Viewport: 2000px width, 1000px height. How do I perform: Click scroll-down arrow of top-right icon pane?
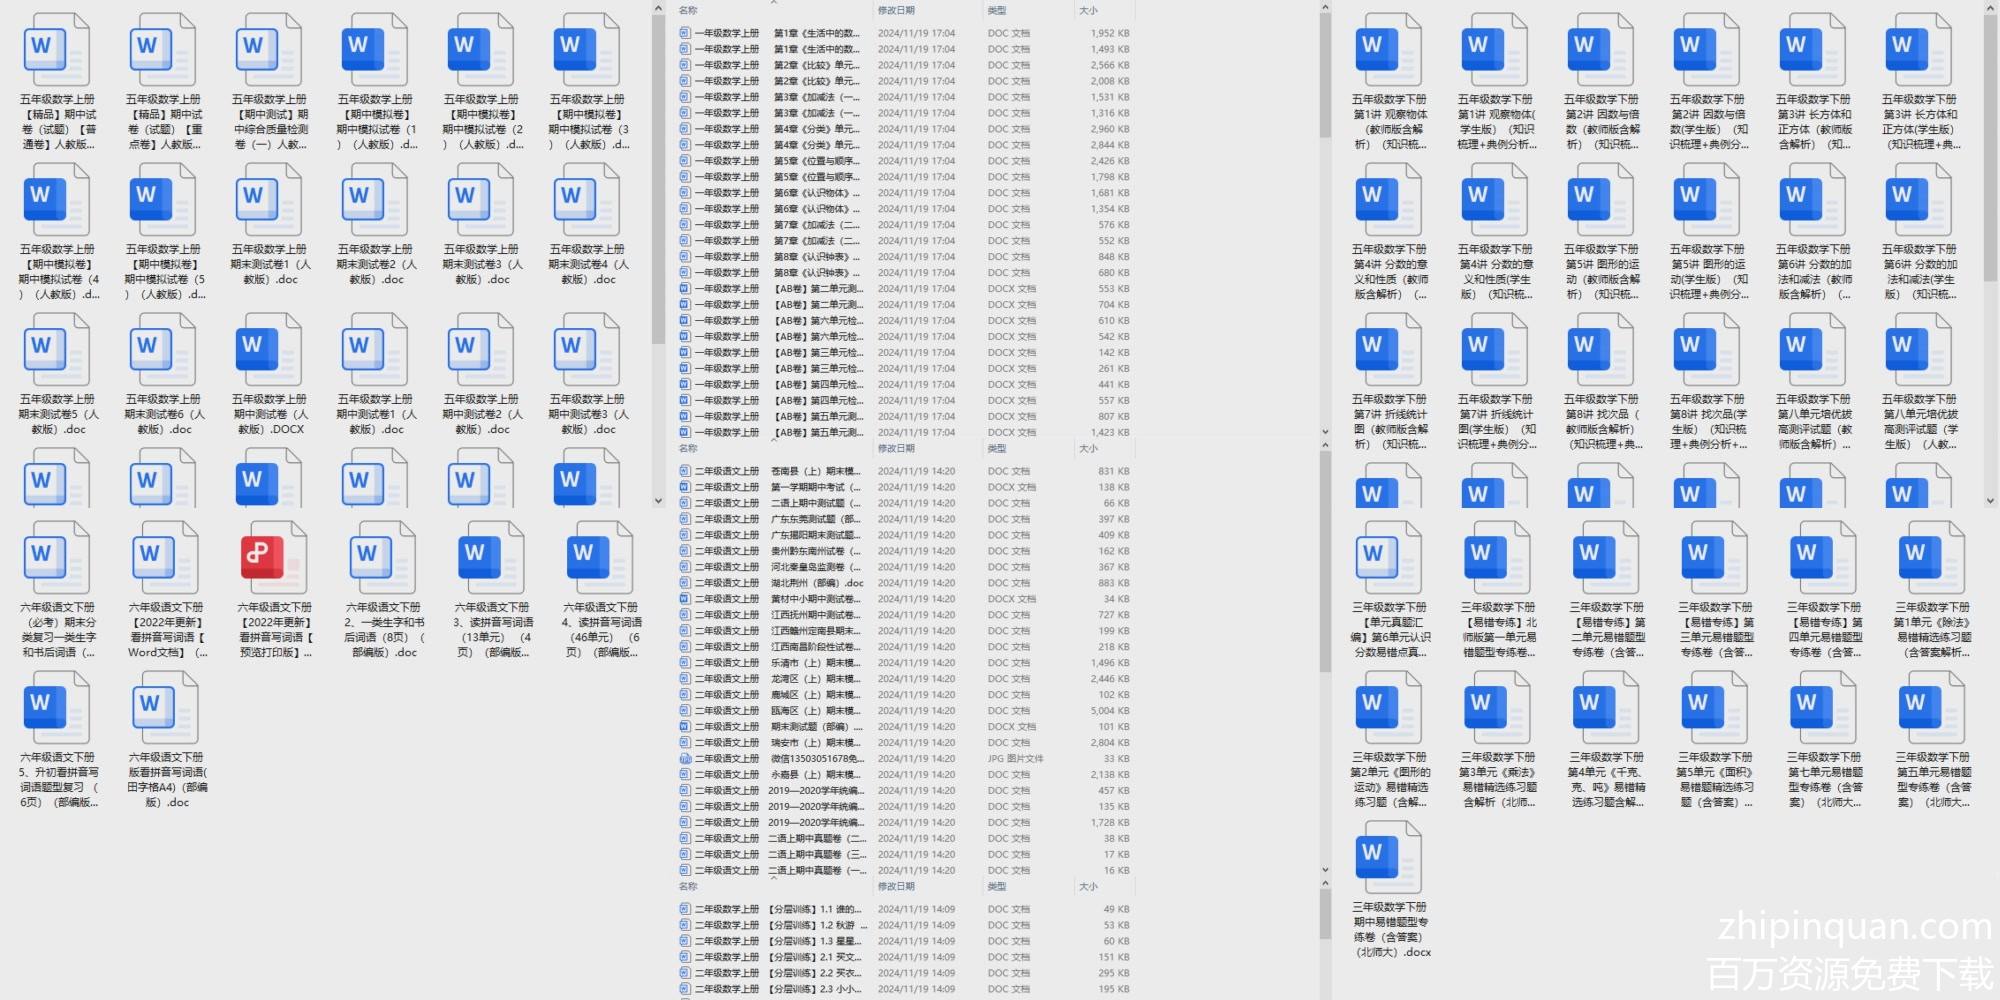(x=1990, y=500)
